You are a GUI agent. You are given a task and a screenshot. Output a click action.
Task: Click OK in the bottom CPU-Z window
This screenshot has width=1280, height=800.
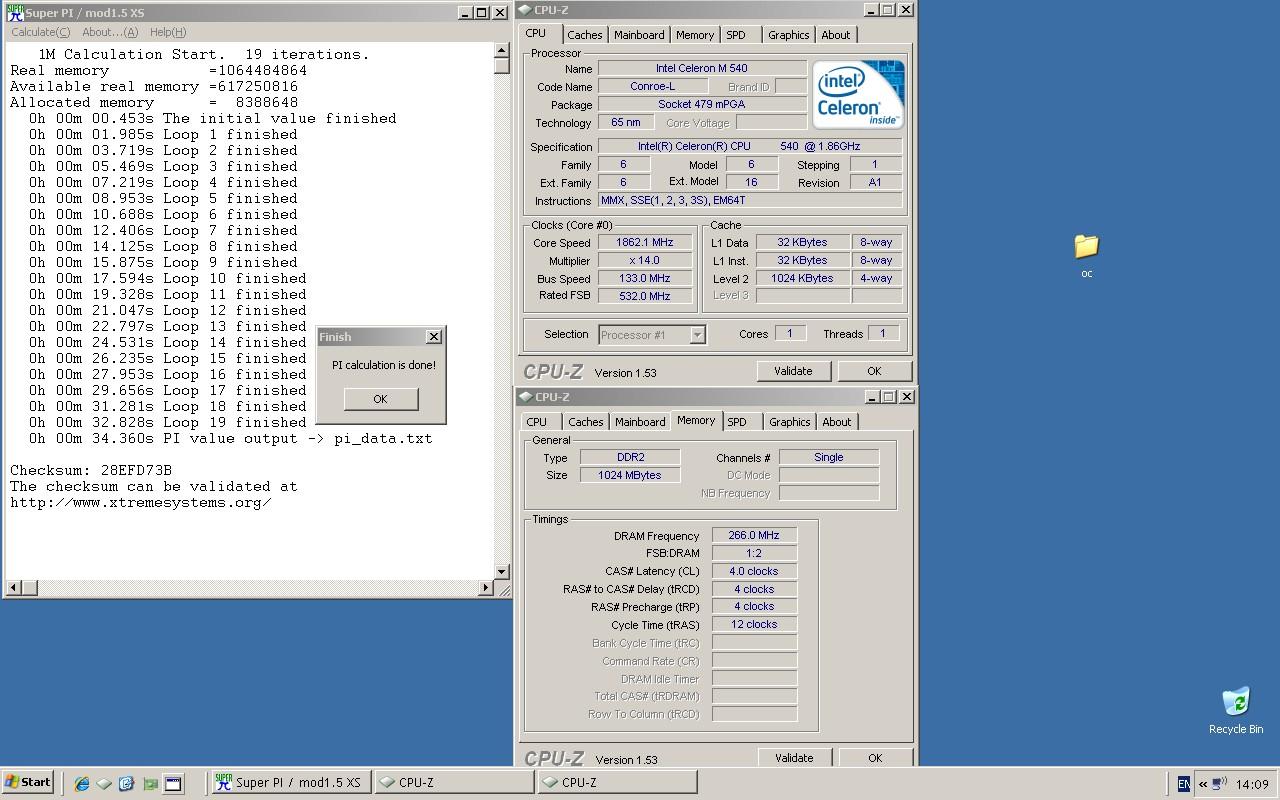coord(875,758)
